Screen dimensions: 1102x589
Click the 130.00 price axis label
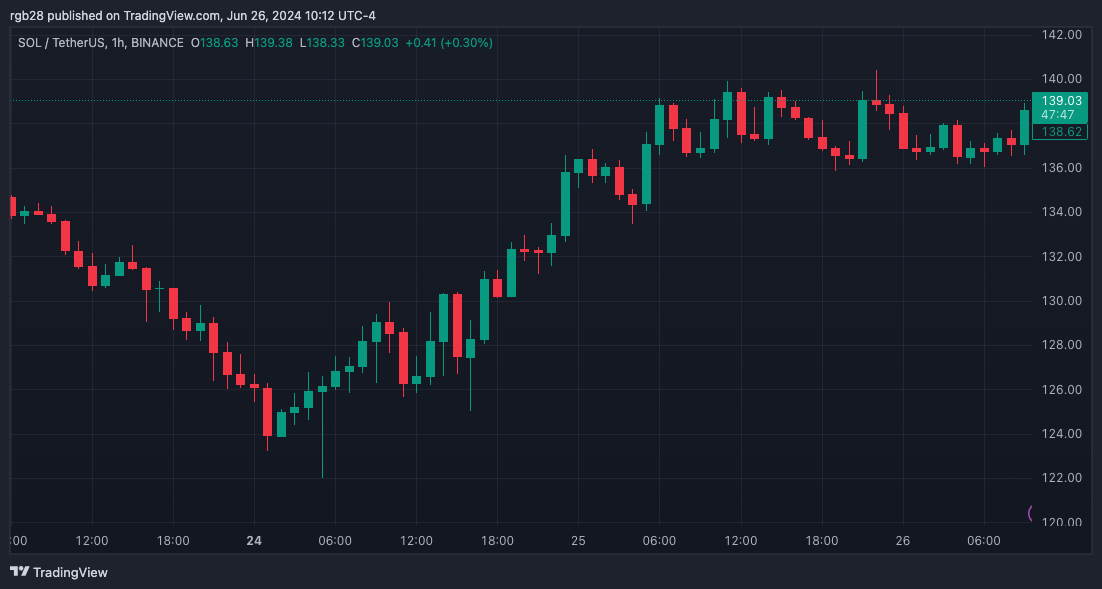coord(1061,301)
